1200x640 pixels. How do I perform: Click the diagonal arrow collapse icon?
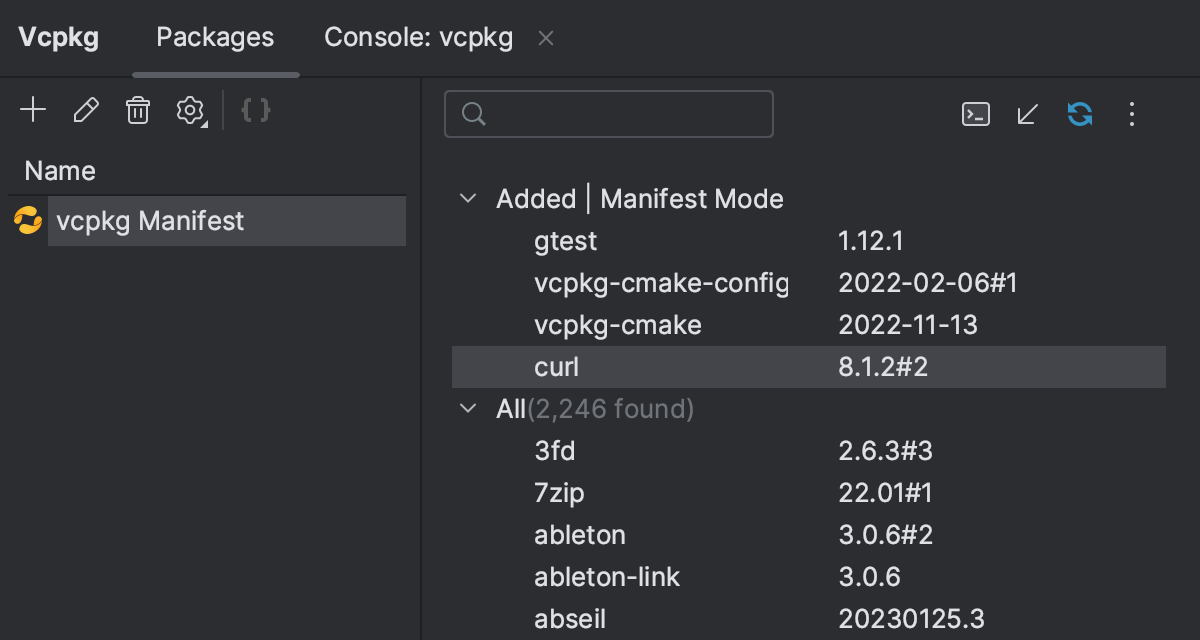coord(1027,114)
